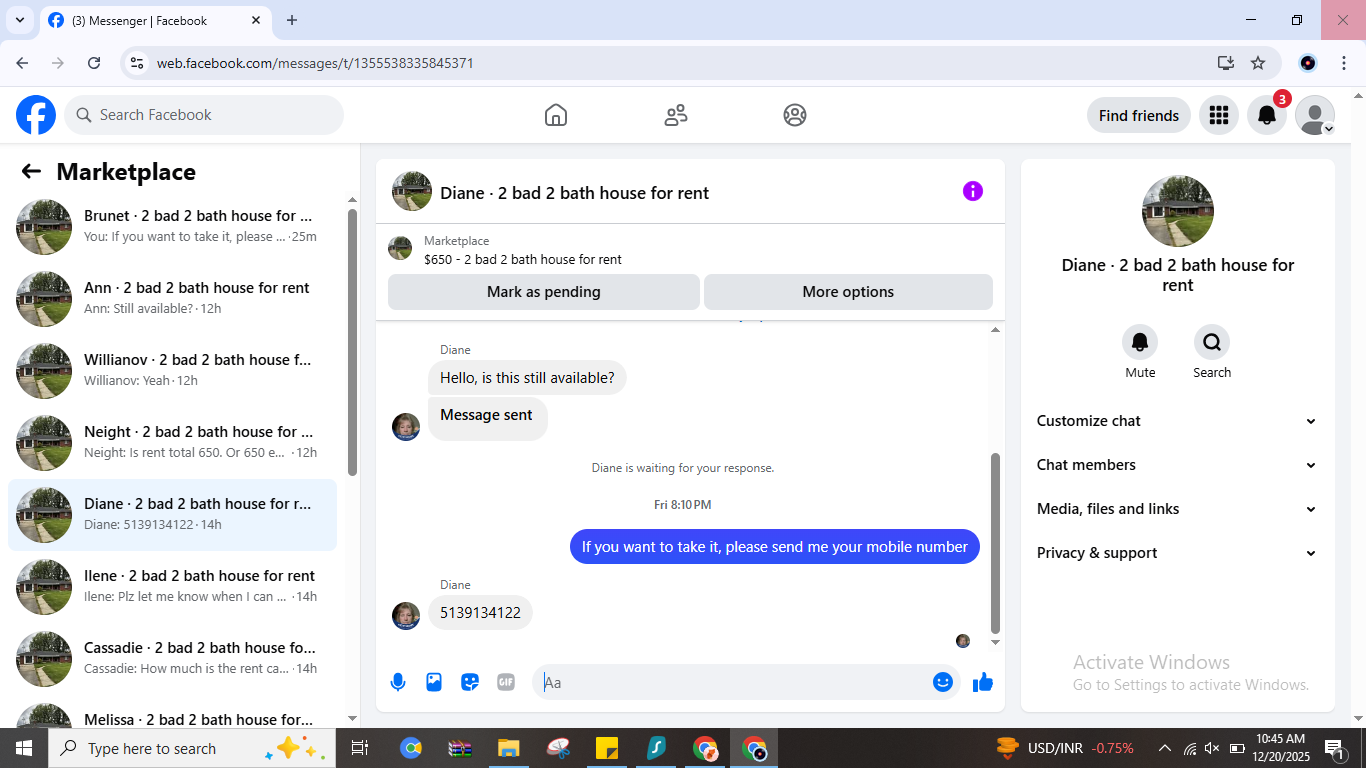
Task: Click the chat messages scrollbar thumb
Action: 995,543
